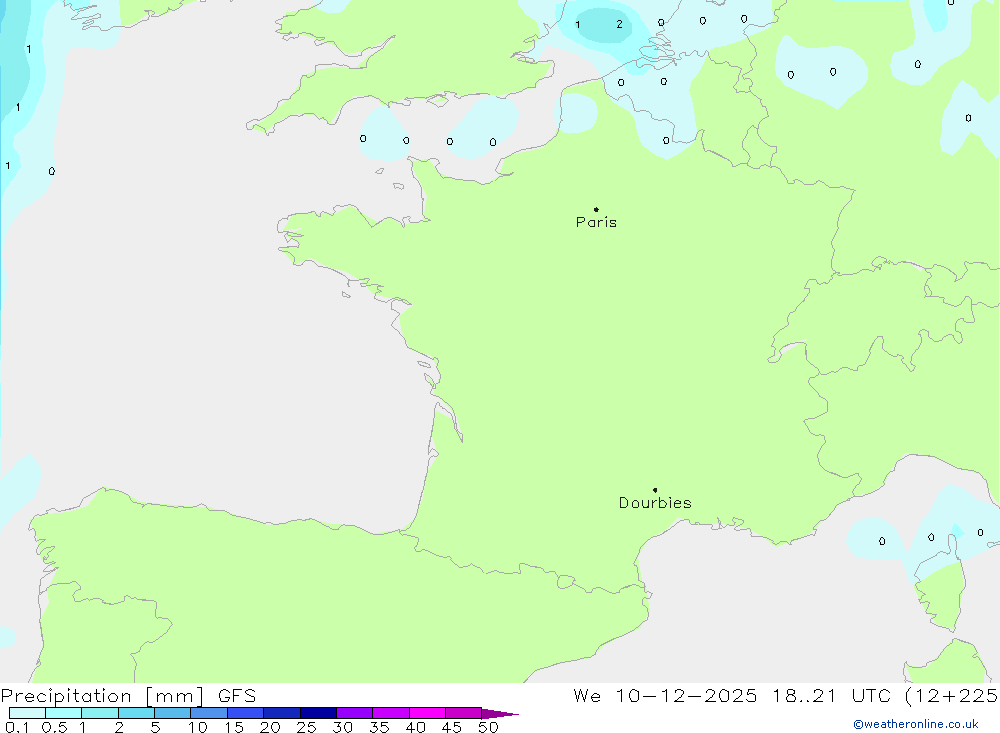Select the legend swatch between 5 and 10

point(172,713)
